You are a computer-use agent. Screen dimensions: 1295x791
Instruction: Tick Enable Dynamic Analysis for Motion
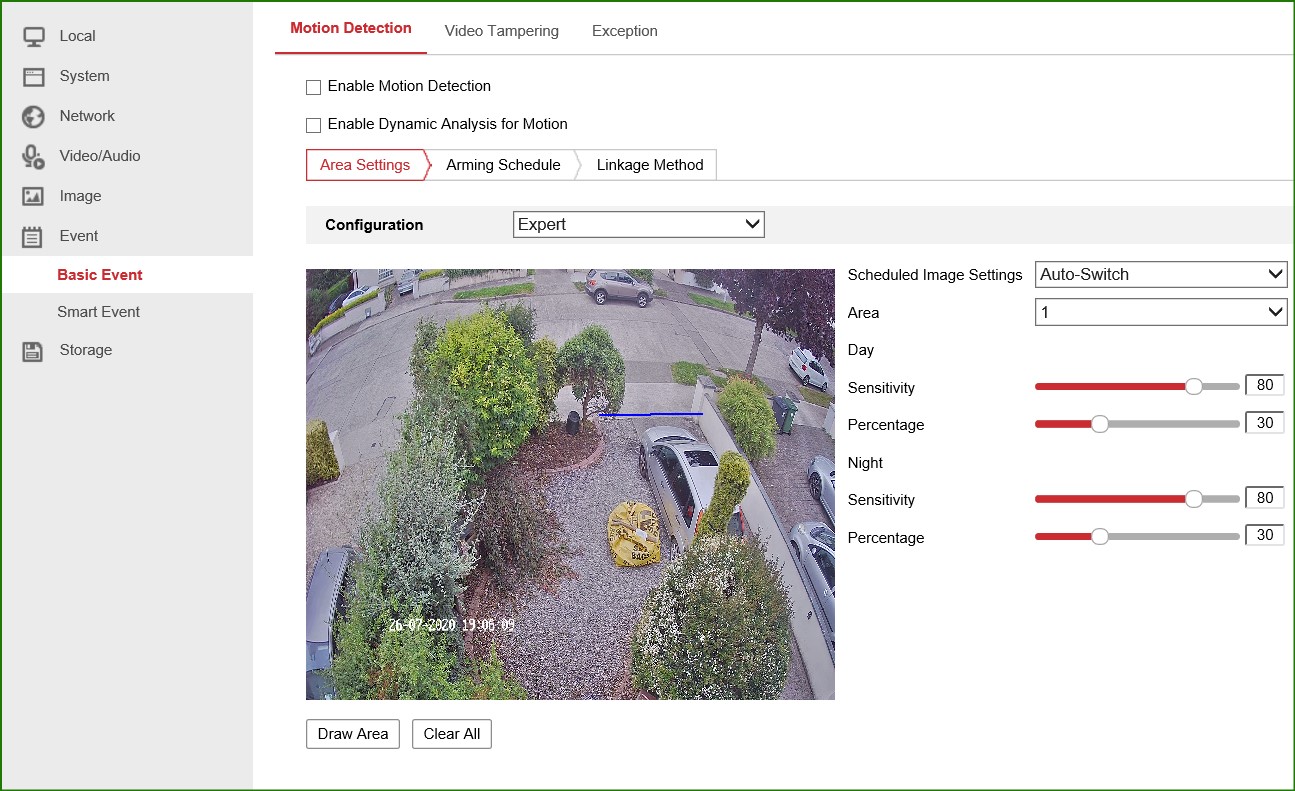click(313, 125)
